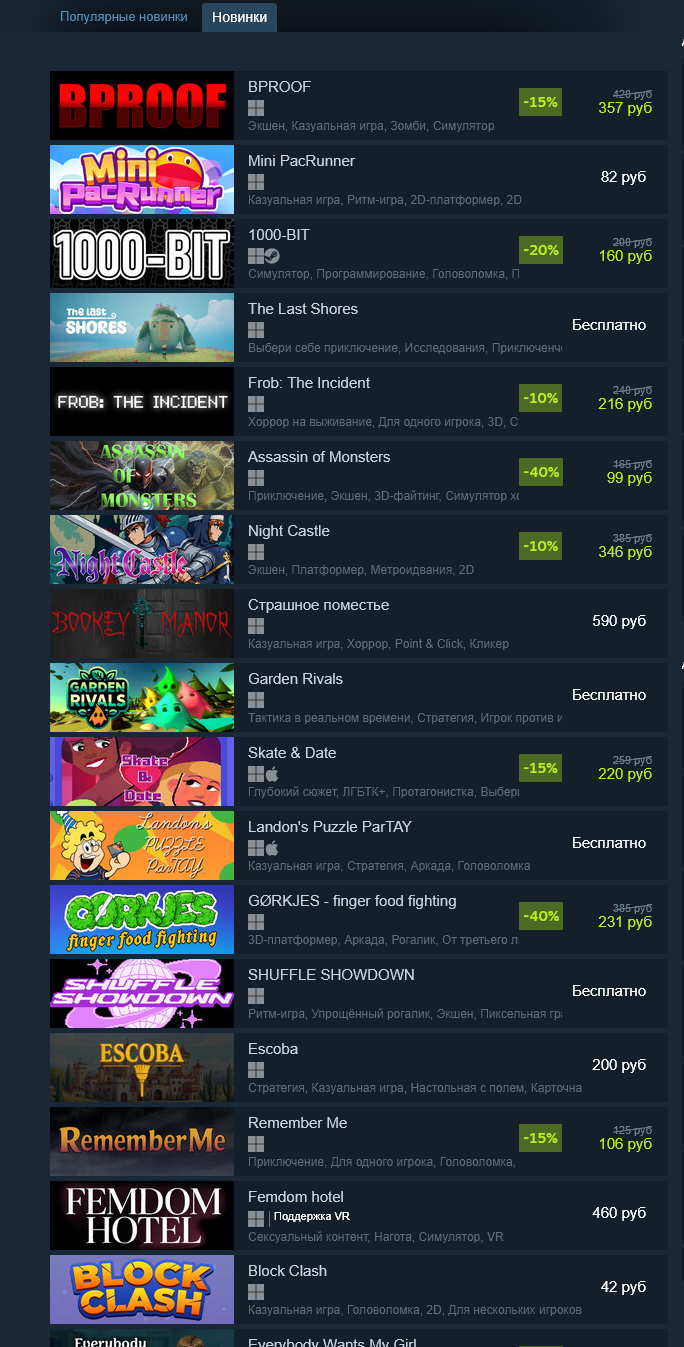Click the Windows icon under BPROOF

[256, 108]
